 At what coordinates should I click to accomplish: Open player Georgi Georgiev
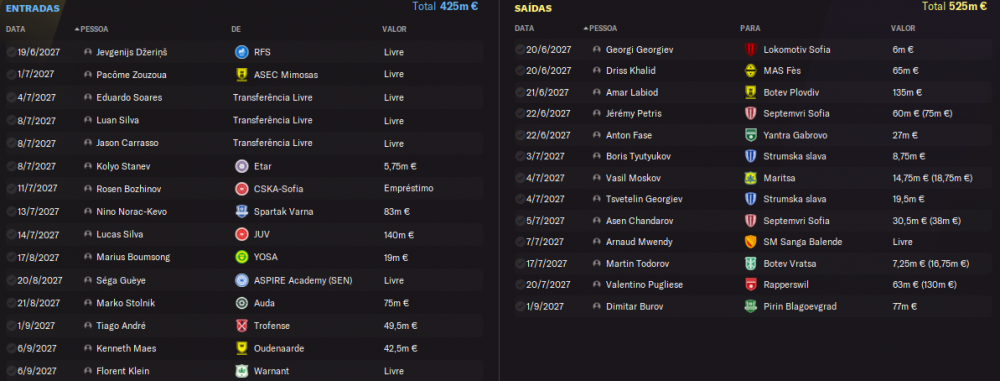[640, 49]
